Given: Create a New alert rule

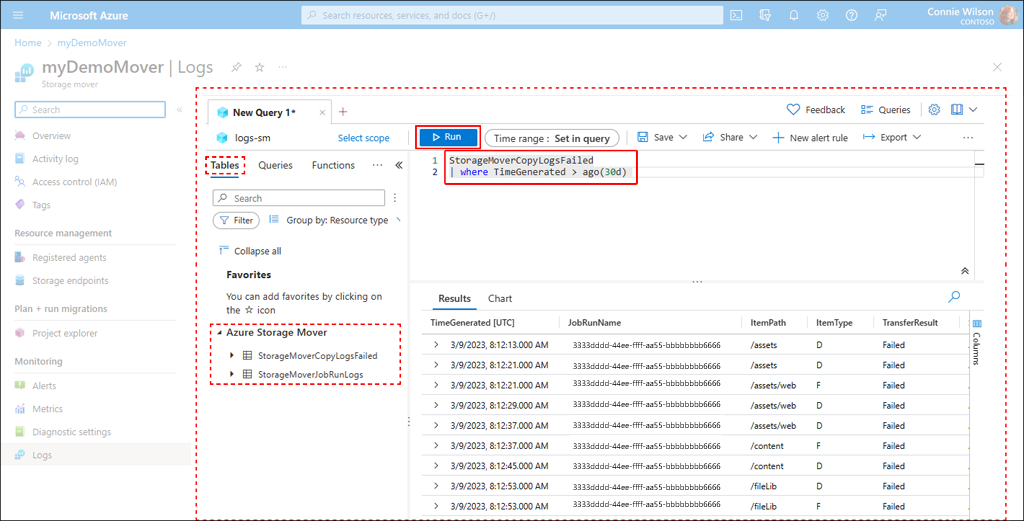Looking at the screenshot, I should pyautogui.click(x=810, y=138).
